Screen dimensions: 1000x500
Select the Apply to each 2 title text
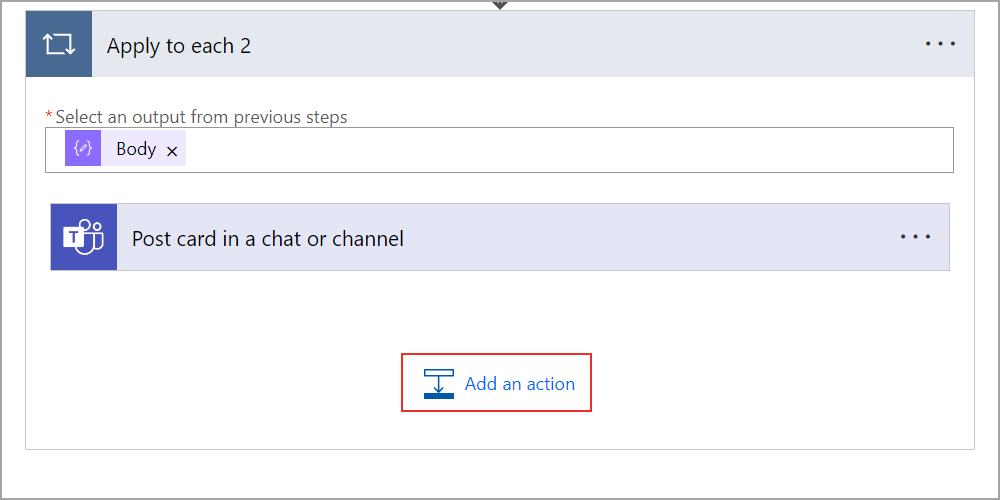coord(179,46)
